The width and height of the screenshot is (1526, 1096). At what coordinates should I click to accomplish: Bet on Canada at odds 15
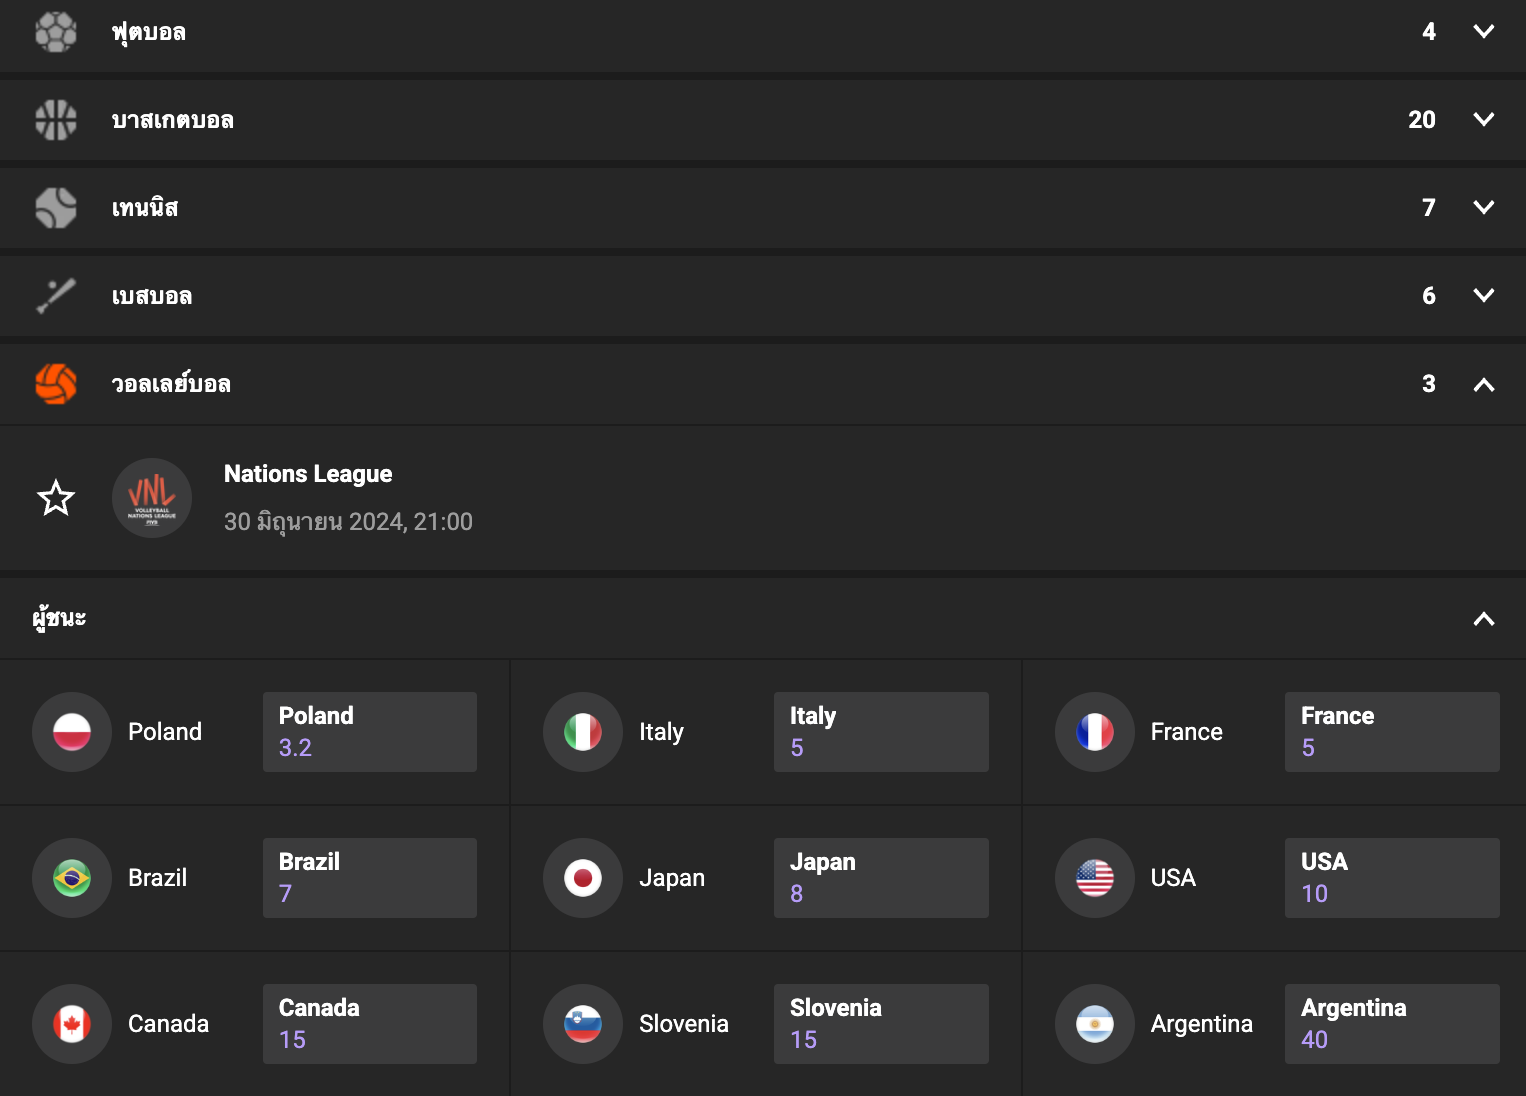point(370,1024)
